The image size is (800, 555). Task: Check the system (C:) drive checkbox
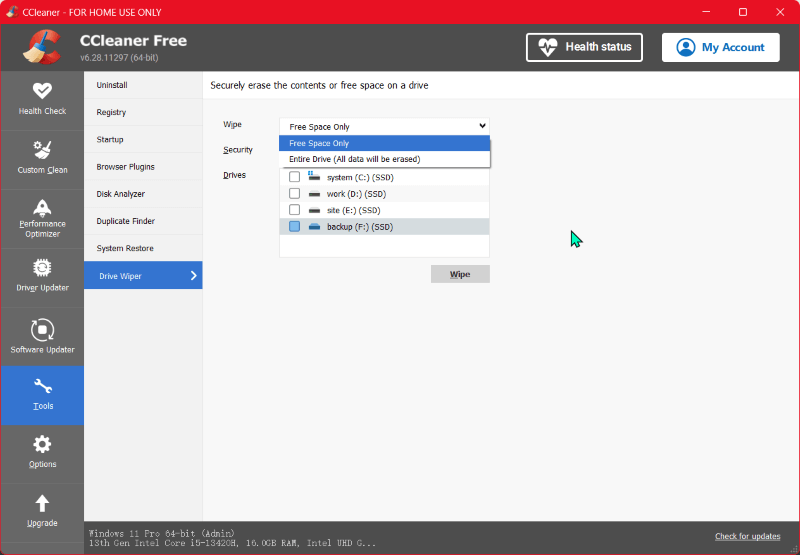coord(294,177)
